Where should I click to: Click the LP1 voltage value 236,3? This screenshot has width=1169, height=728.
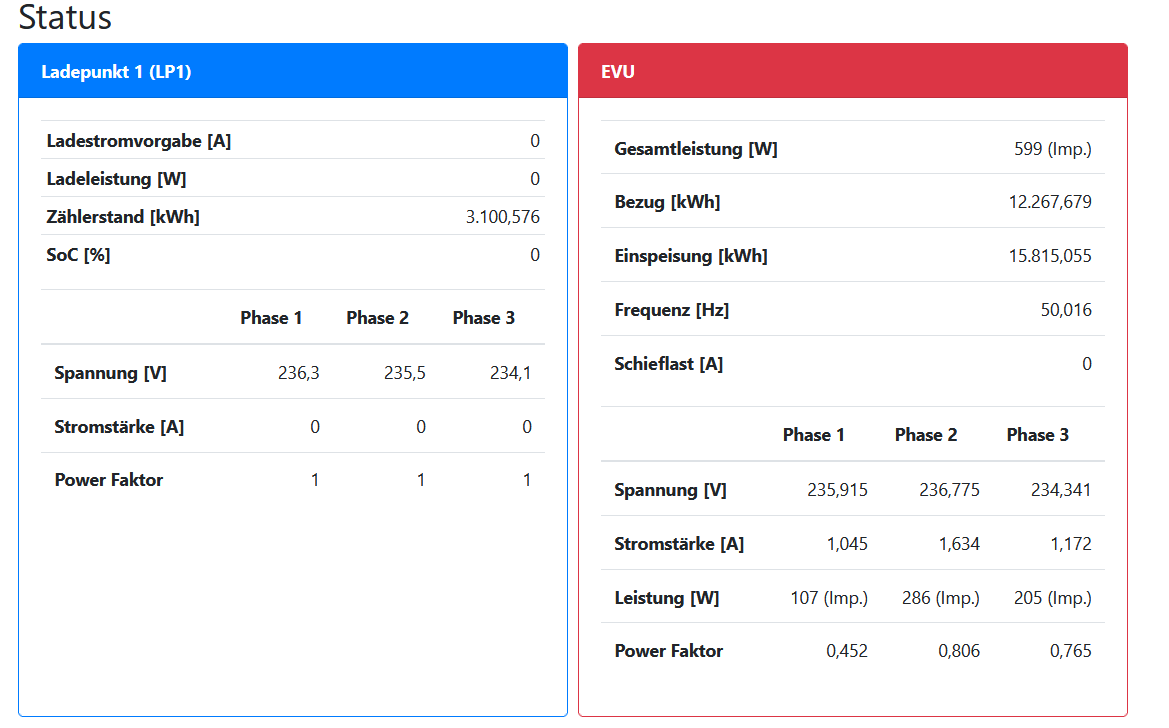pyautogui.click(x=299, y=373)
